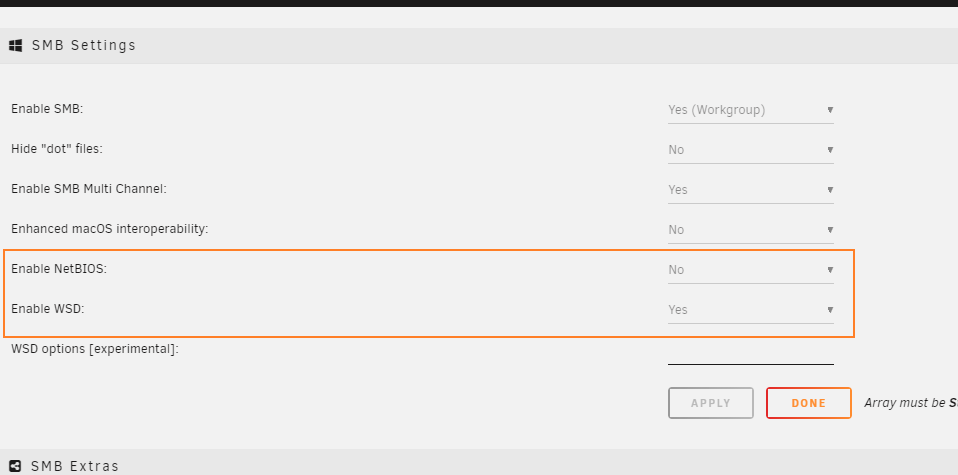Click the SMB Extras section title
Screen dimensions: 958x475
pyautogui.click(x=75, y=466)
